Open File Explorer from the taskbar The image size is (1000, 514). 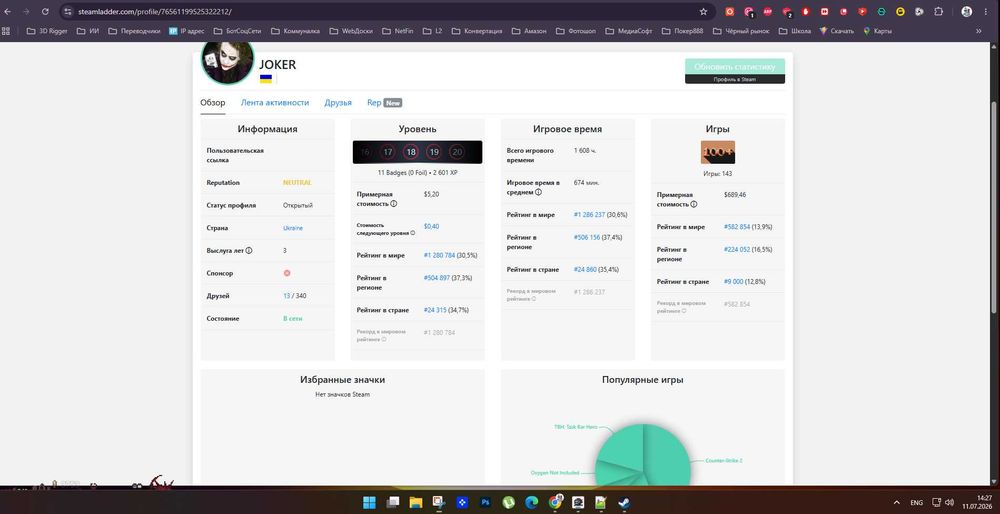416,503
